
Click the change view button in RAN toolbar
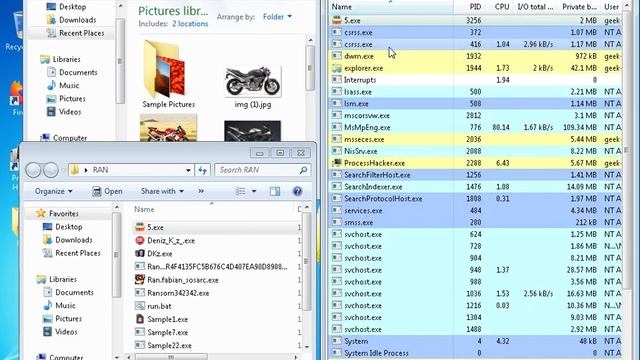click(x=240, y=191)
